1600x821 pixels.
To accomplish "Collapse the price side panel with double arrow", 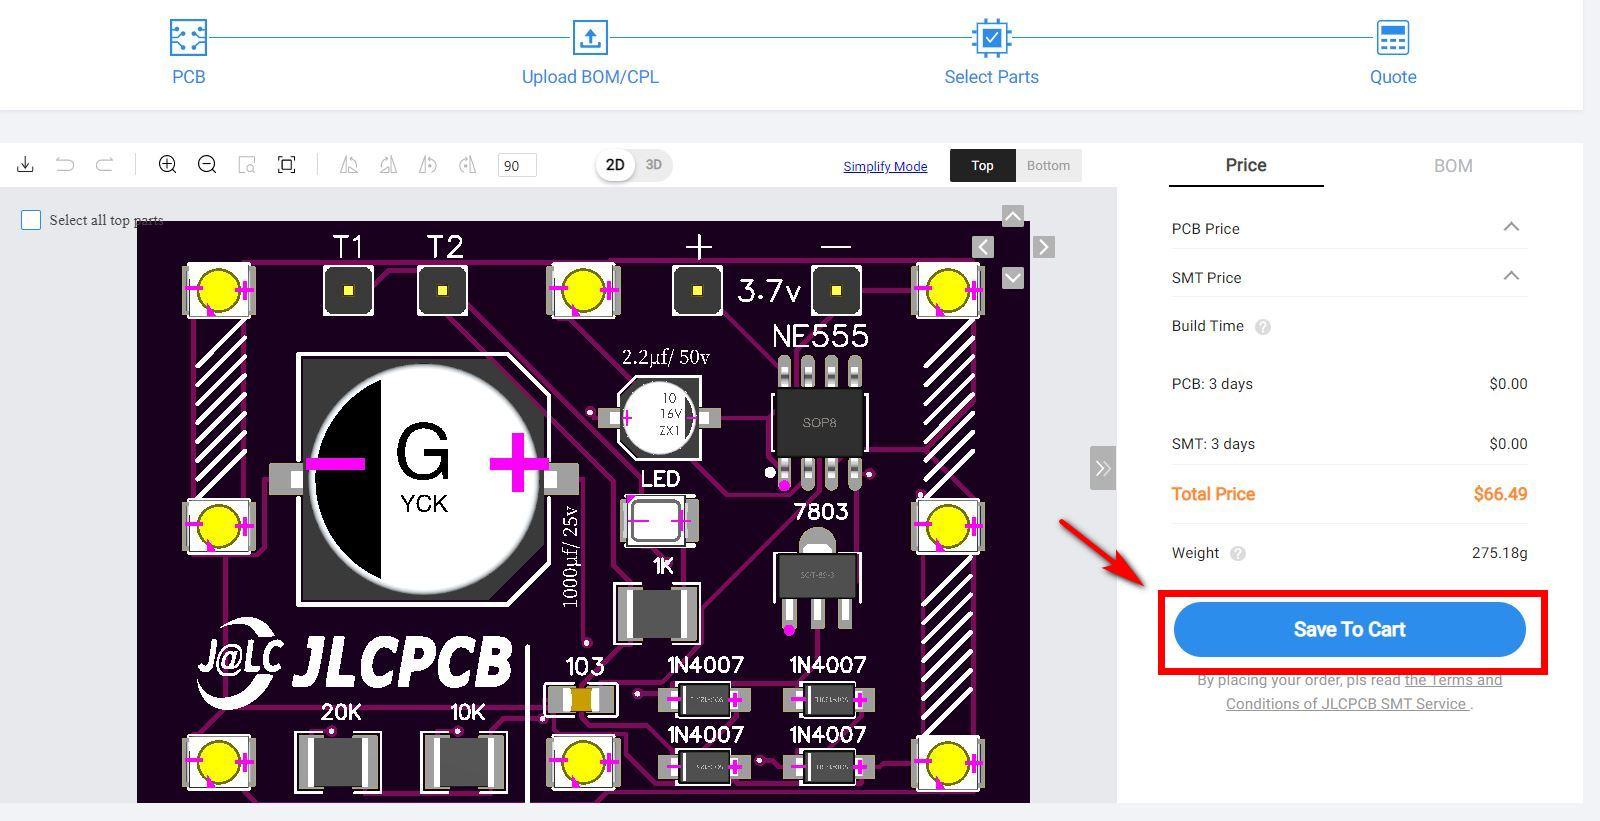I will point(1102,468).
